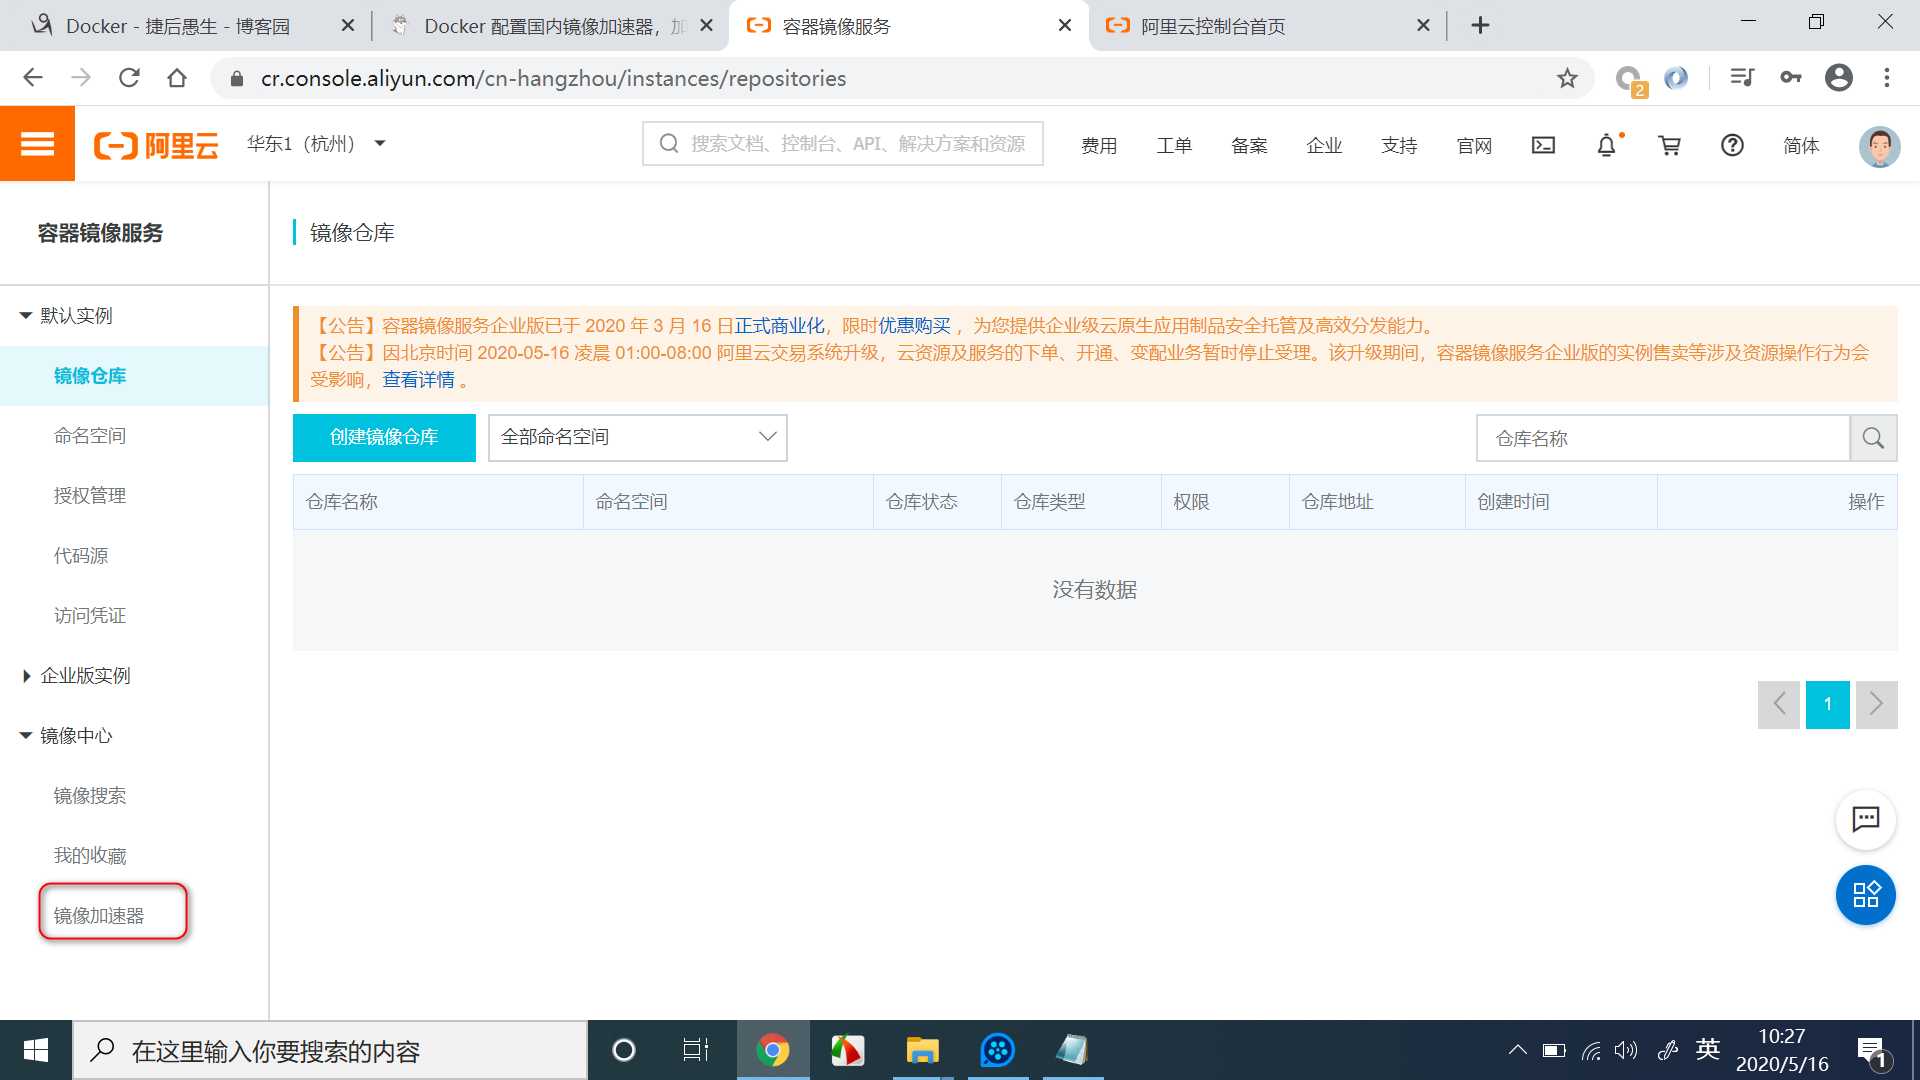Open the extension icon with badge 2
The image size is (1920, 1080).
coord(1630,80)
